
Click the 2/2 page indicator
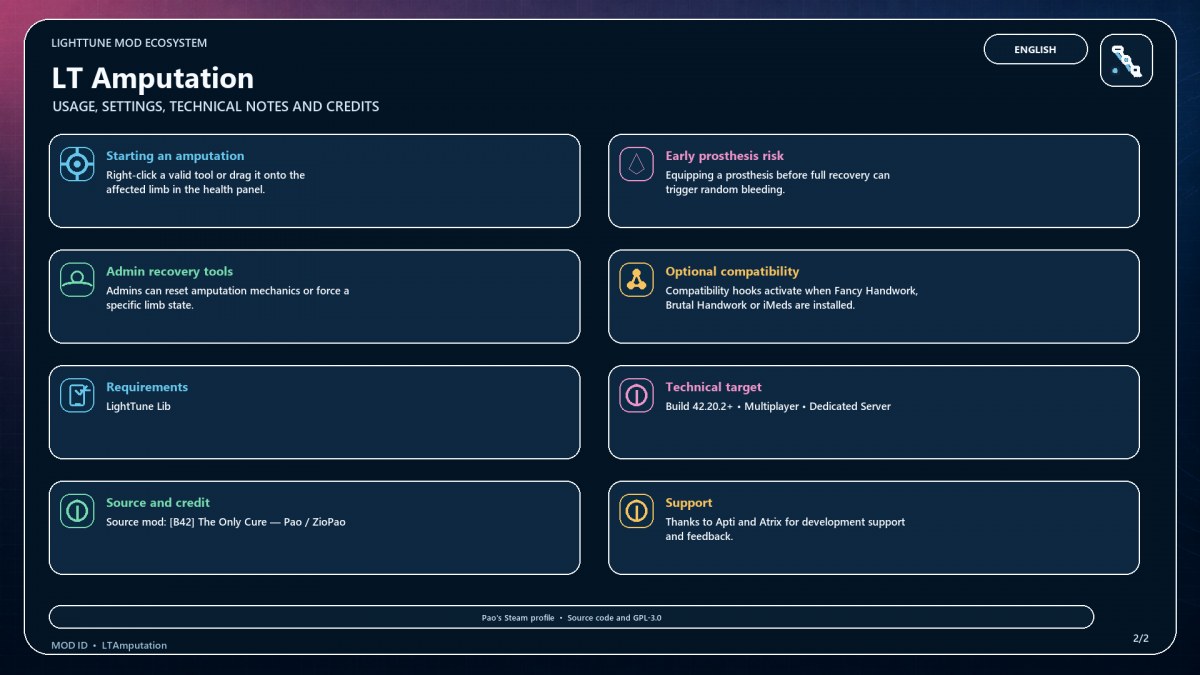(x=1141, y=638)
